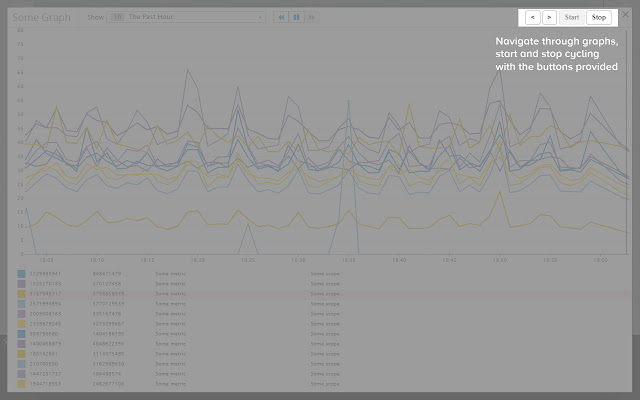This screenshot has height=400, width=640.
Task: Go to the previous graph with the < button
Action: [533, 18]
